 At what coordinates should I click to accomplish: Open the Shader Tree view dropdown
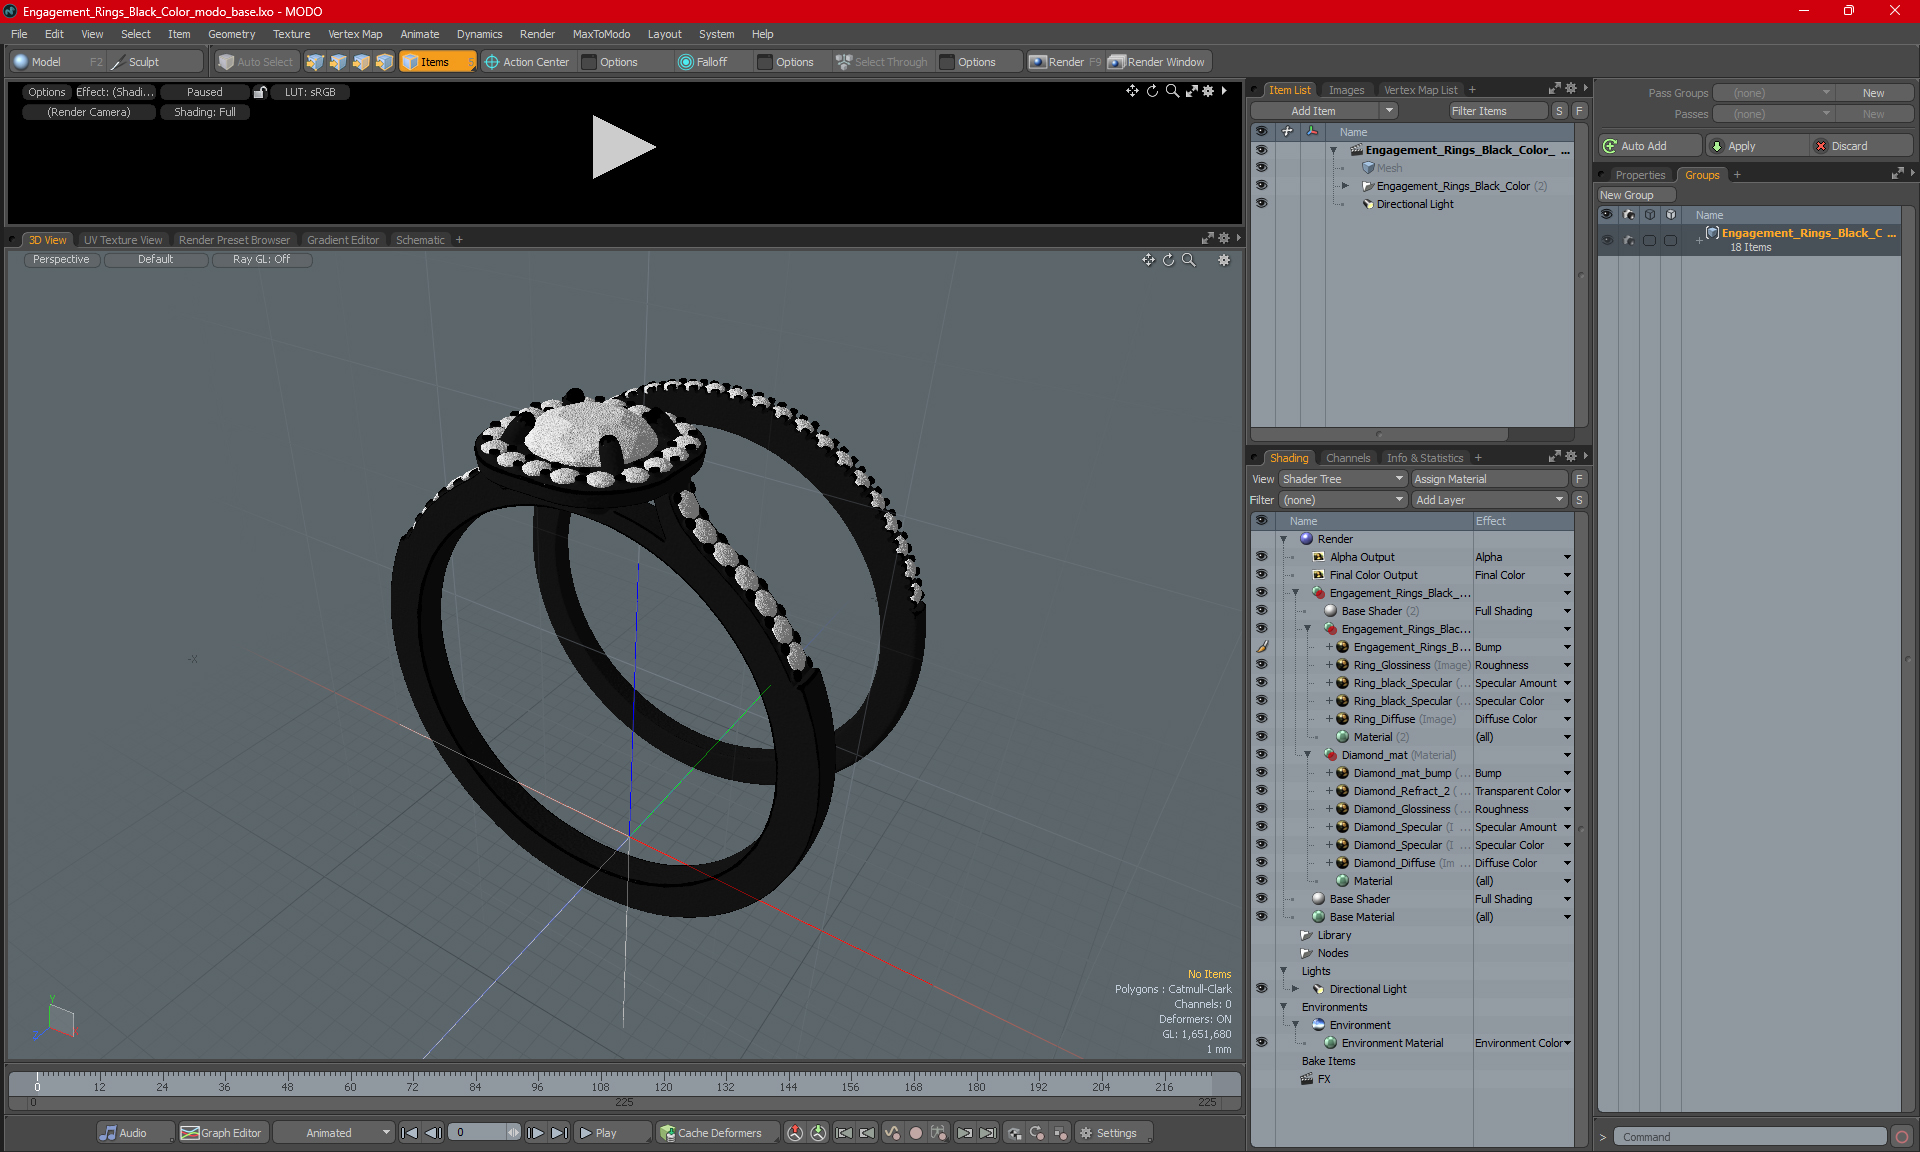[x=1343, y=479]
